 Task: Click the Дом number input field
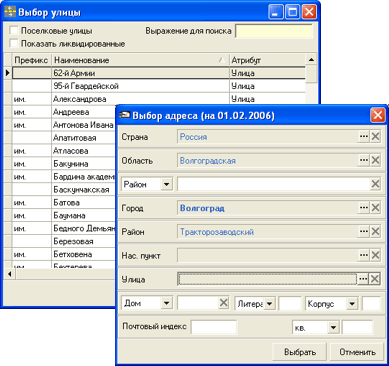[198, 303]
